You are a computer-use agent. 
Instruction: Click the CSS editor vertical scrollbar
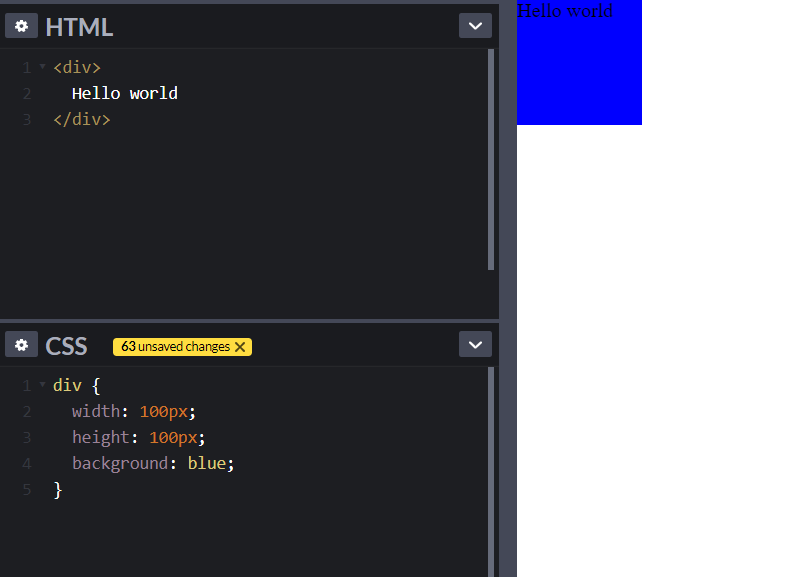pyautogui.click(x=491, y=472)
